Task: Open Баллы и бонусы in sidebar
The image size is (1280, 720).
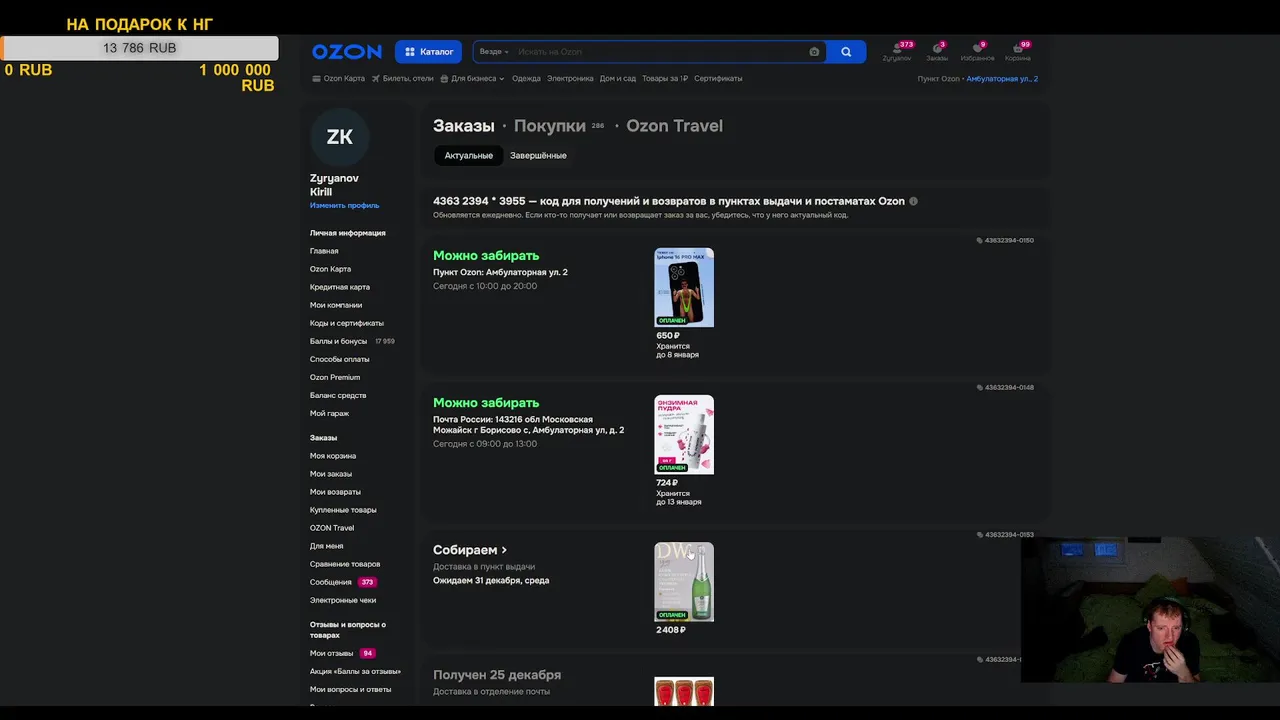Action: pos(338,341)
